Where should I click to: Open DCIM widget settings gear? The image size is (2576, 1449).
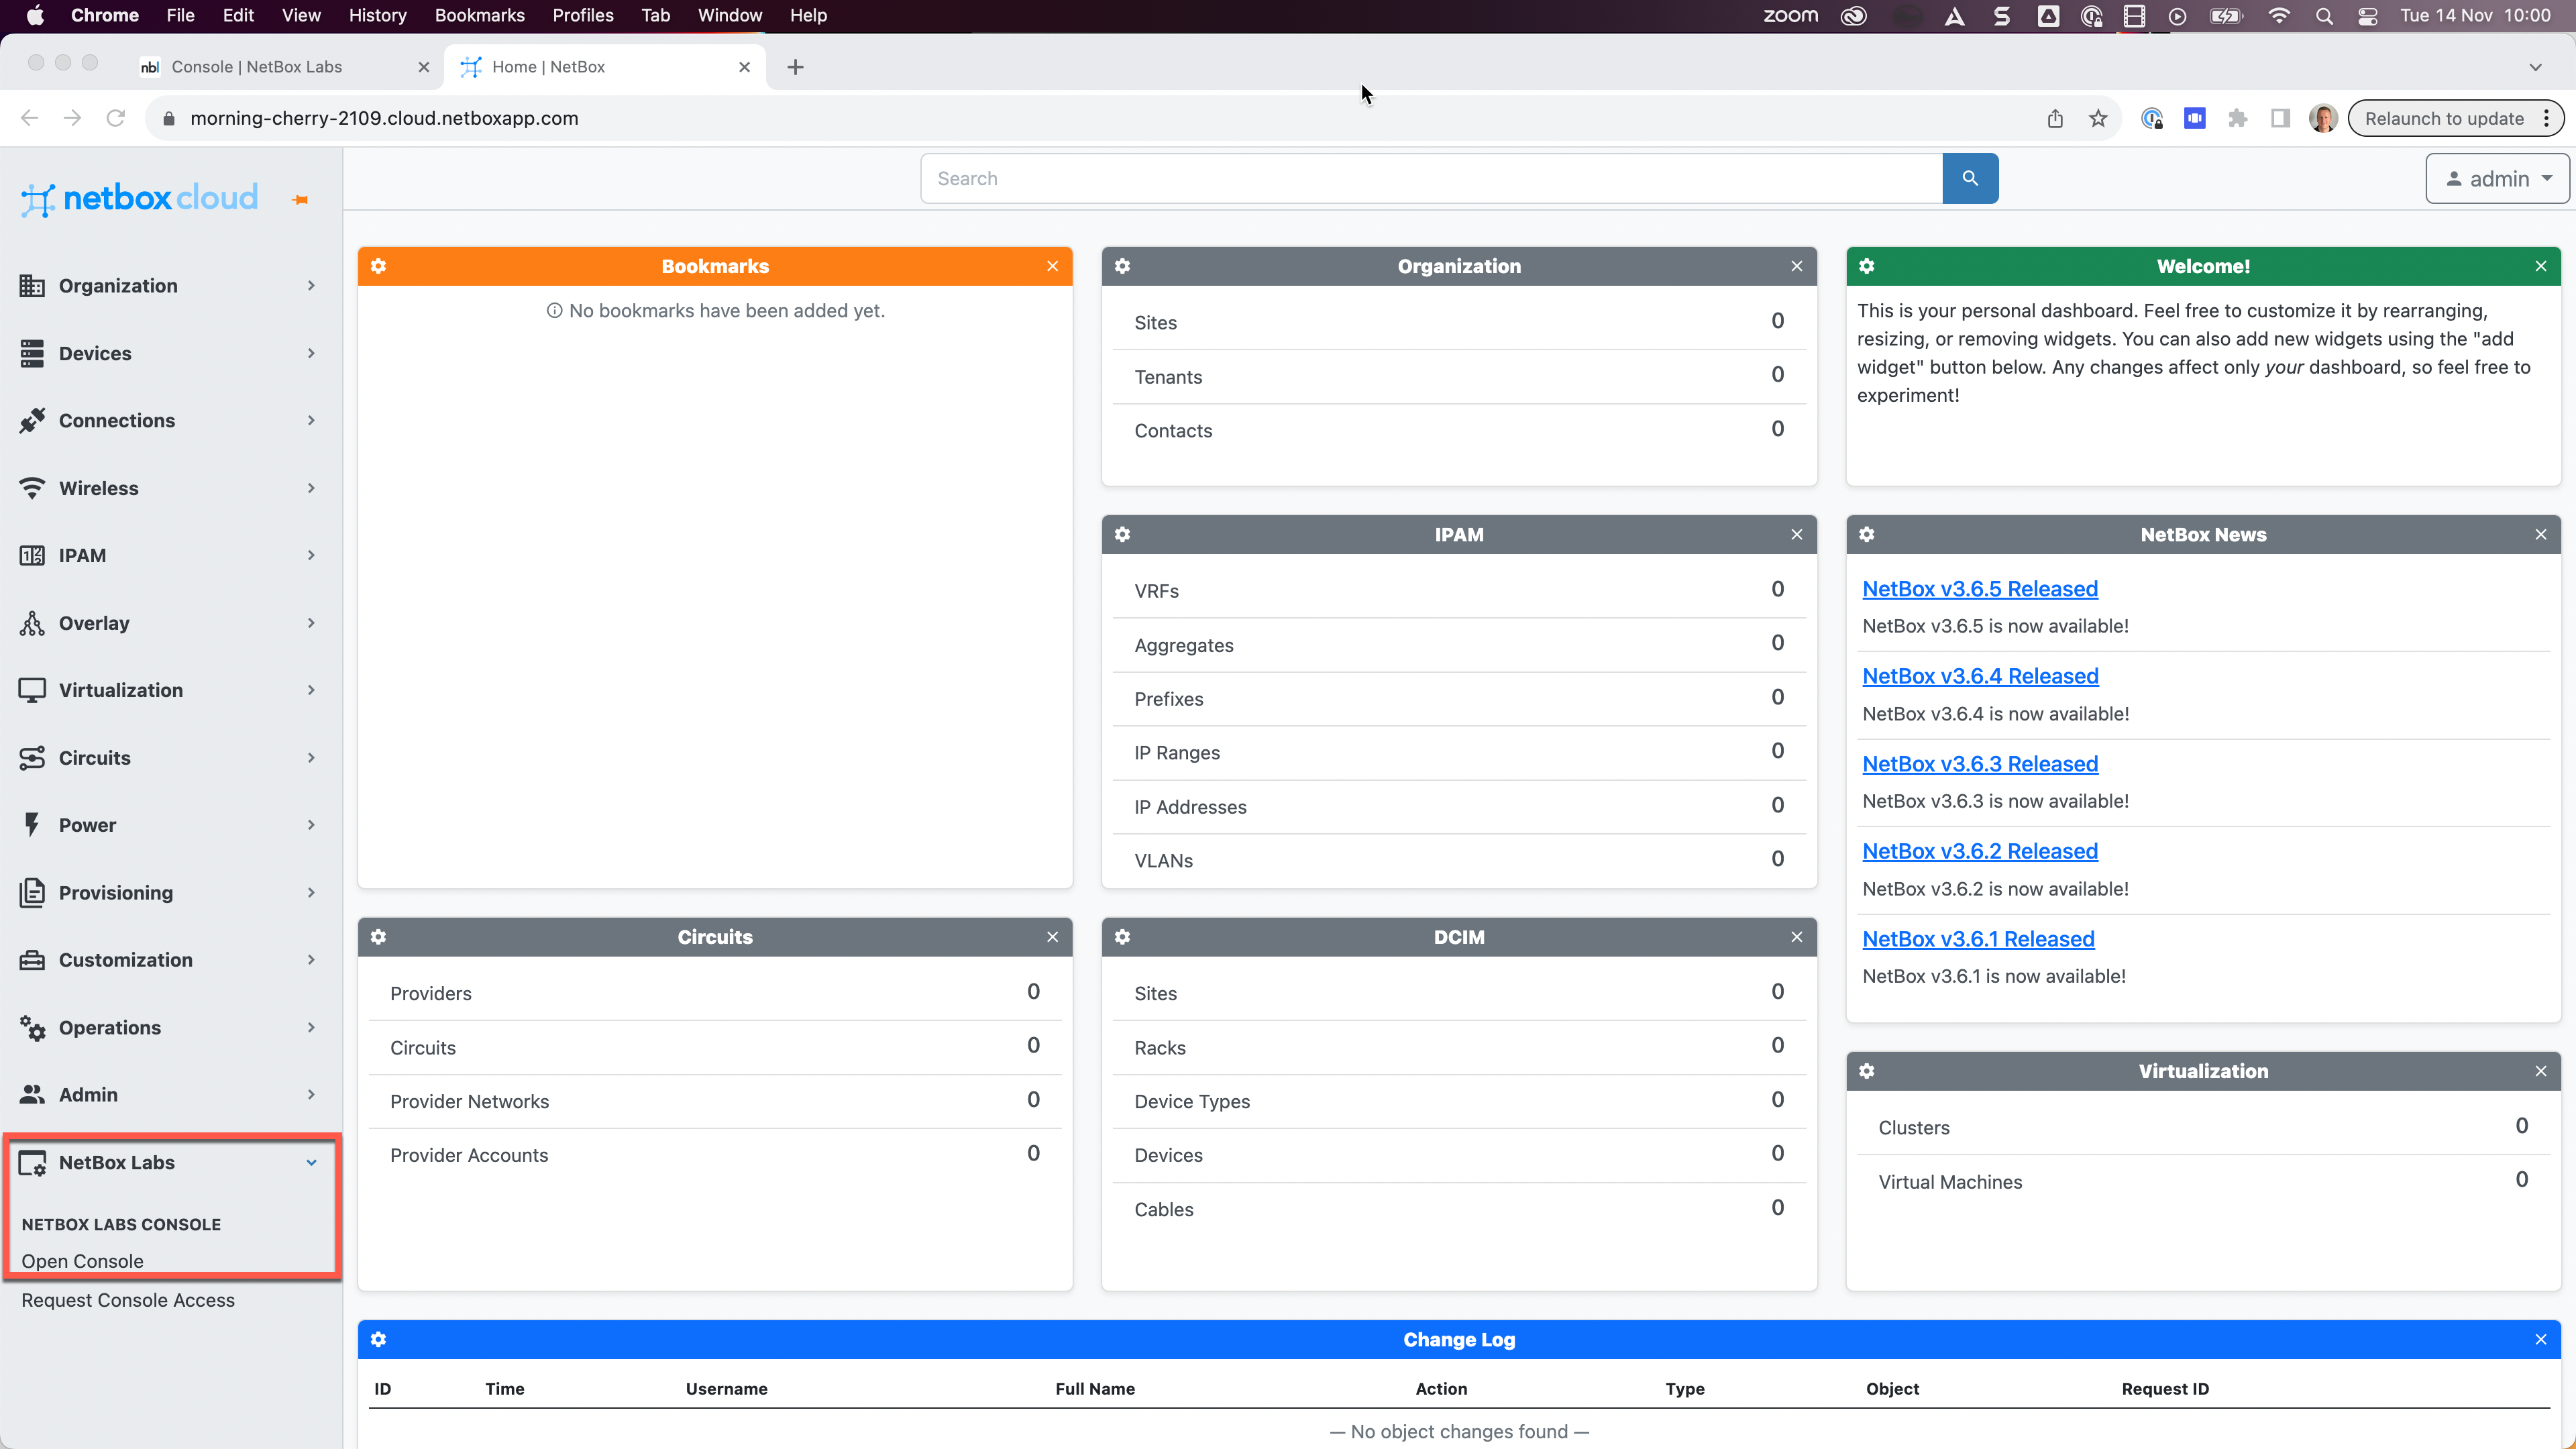tap(1122, 937)
